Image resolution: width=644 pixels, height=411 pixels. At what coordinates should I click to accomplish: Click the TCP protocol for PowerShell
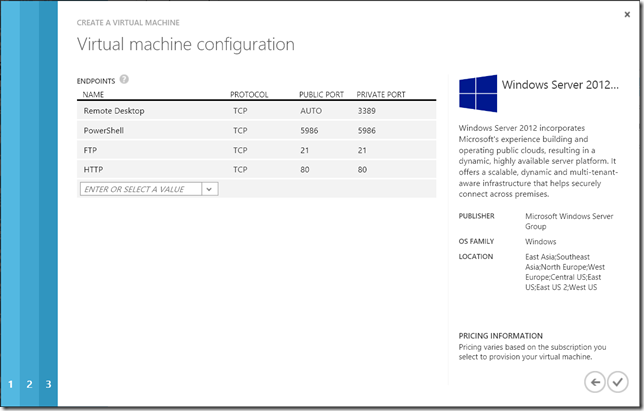click(x=240, y=131)
